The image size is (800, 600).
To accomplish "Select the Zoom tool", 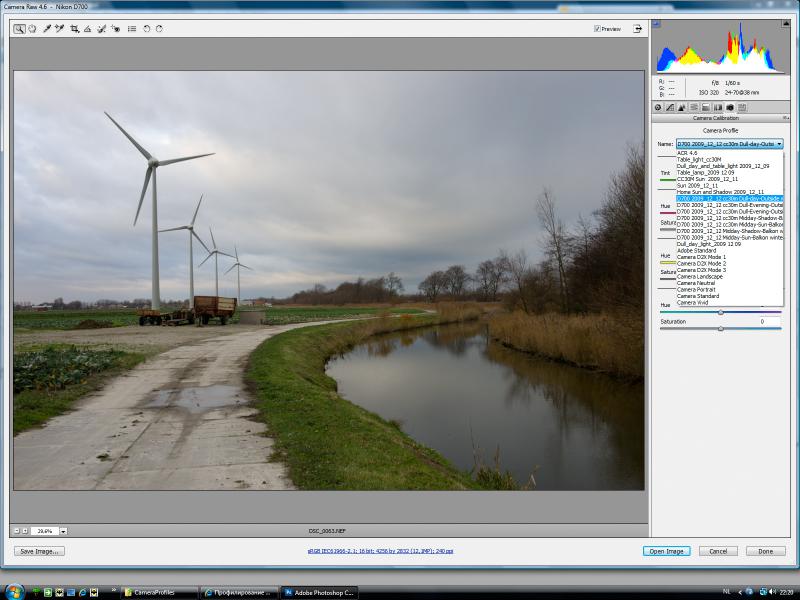I will pyautogui.click(x=19, y=29).
